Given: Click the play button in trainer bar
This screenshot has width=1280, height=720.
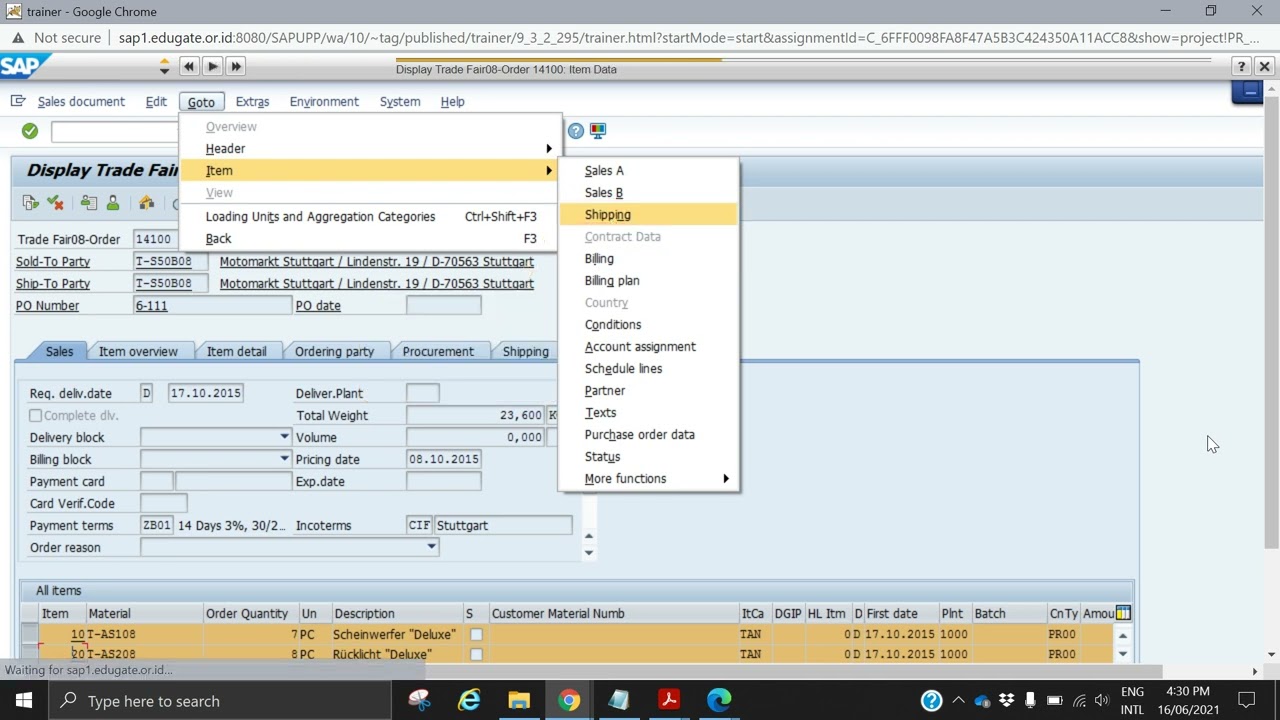Looking at the screenshot, I should click(212, 66).
